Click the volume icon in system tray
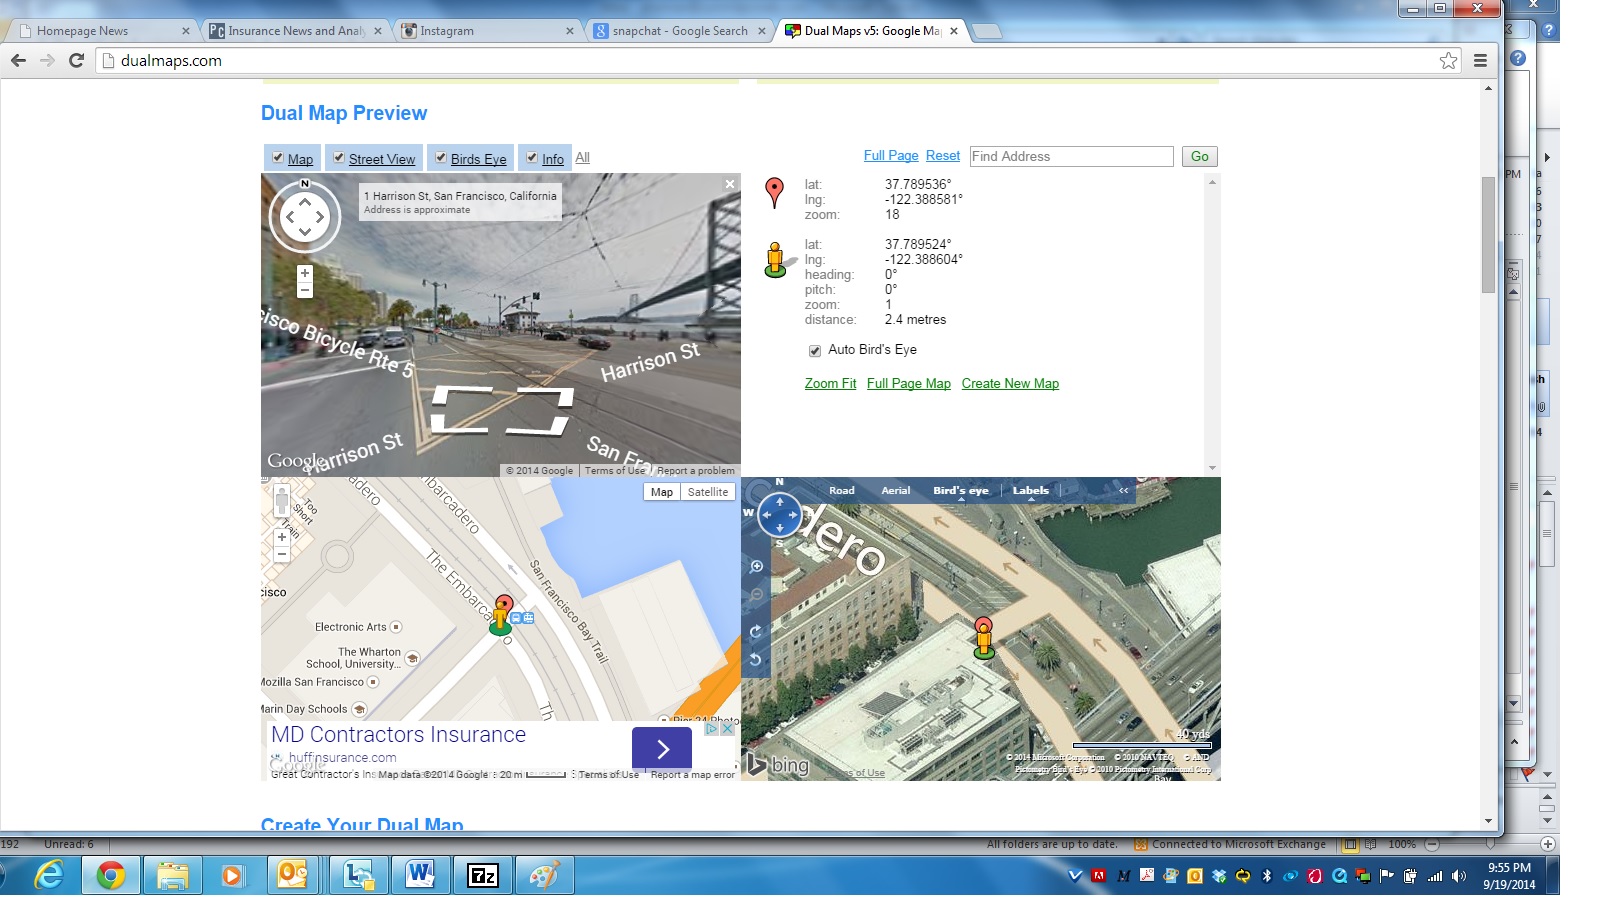The image size is (1600, 900). click(x=1459, y=876)
